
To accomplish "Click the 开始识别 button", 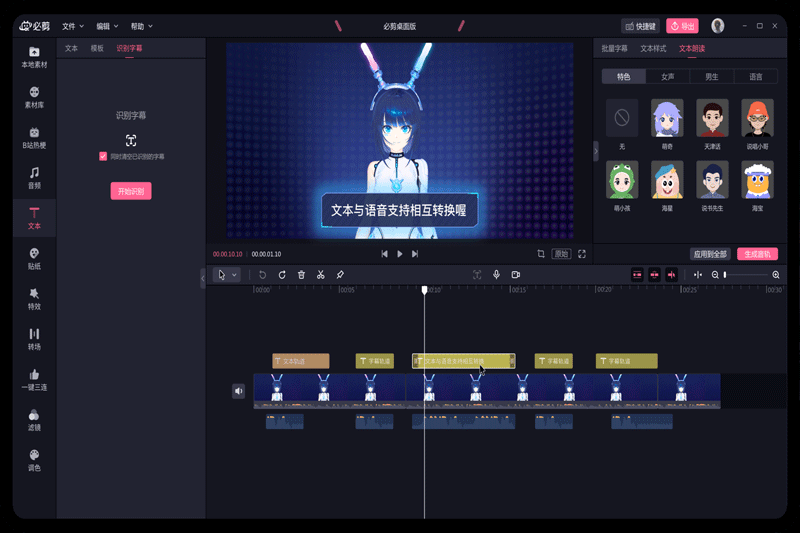I will click(131, 191).
